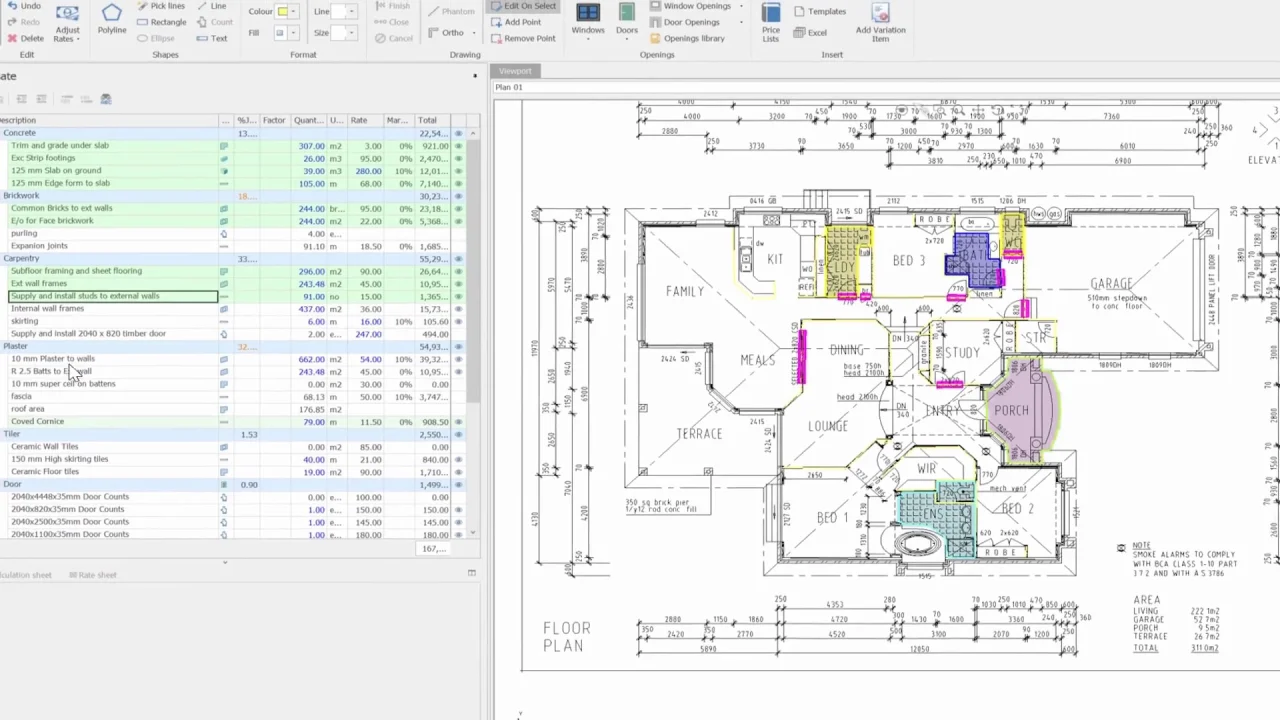Screen dimensions: 1280x720
Task: Click measurement icon on Trim and grade under slab row
Action: click(x=224, y=146)
